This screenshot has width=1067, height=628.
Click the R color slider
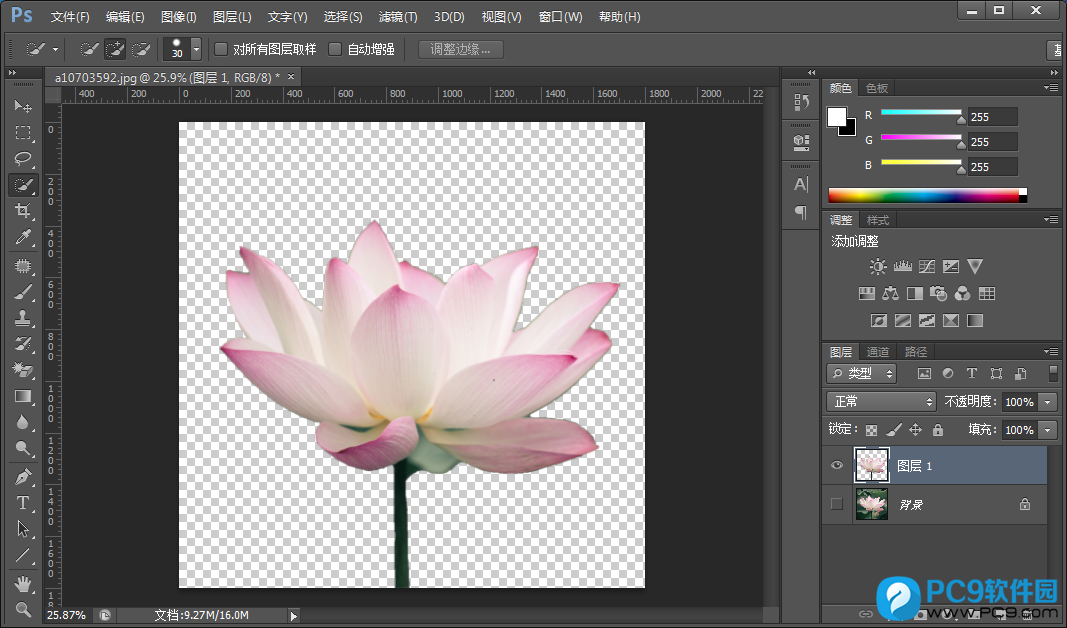(x=921, y=112)
